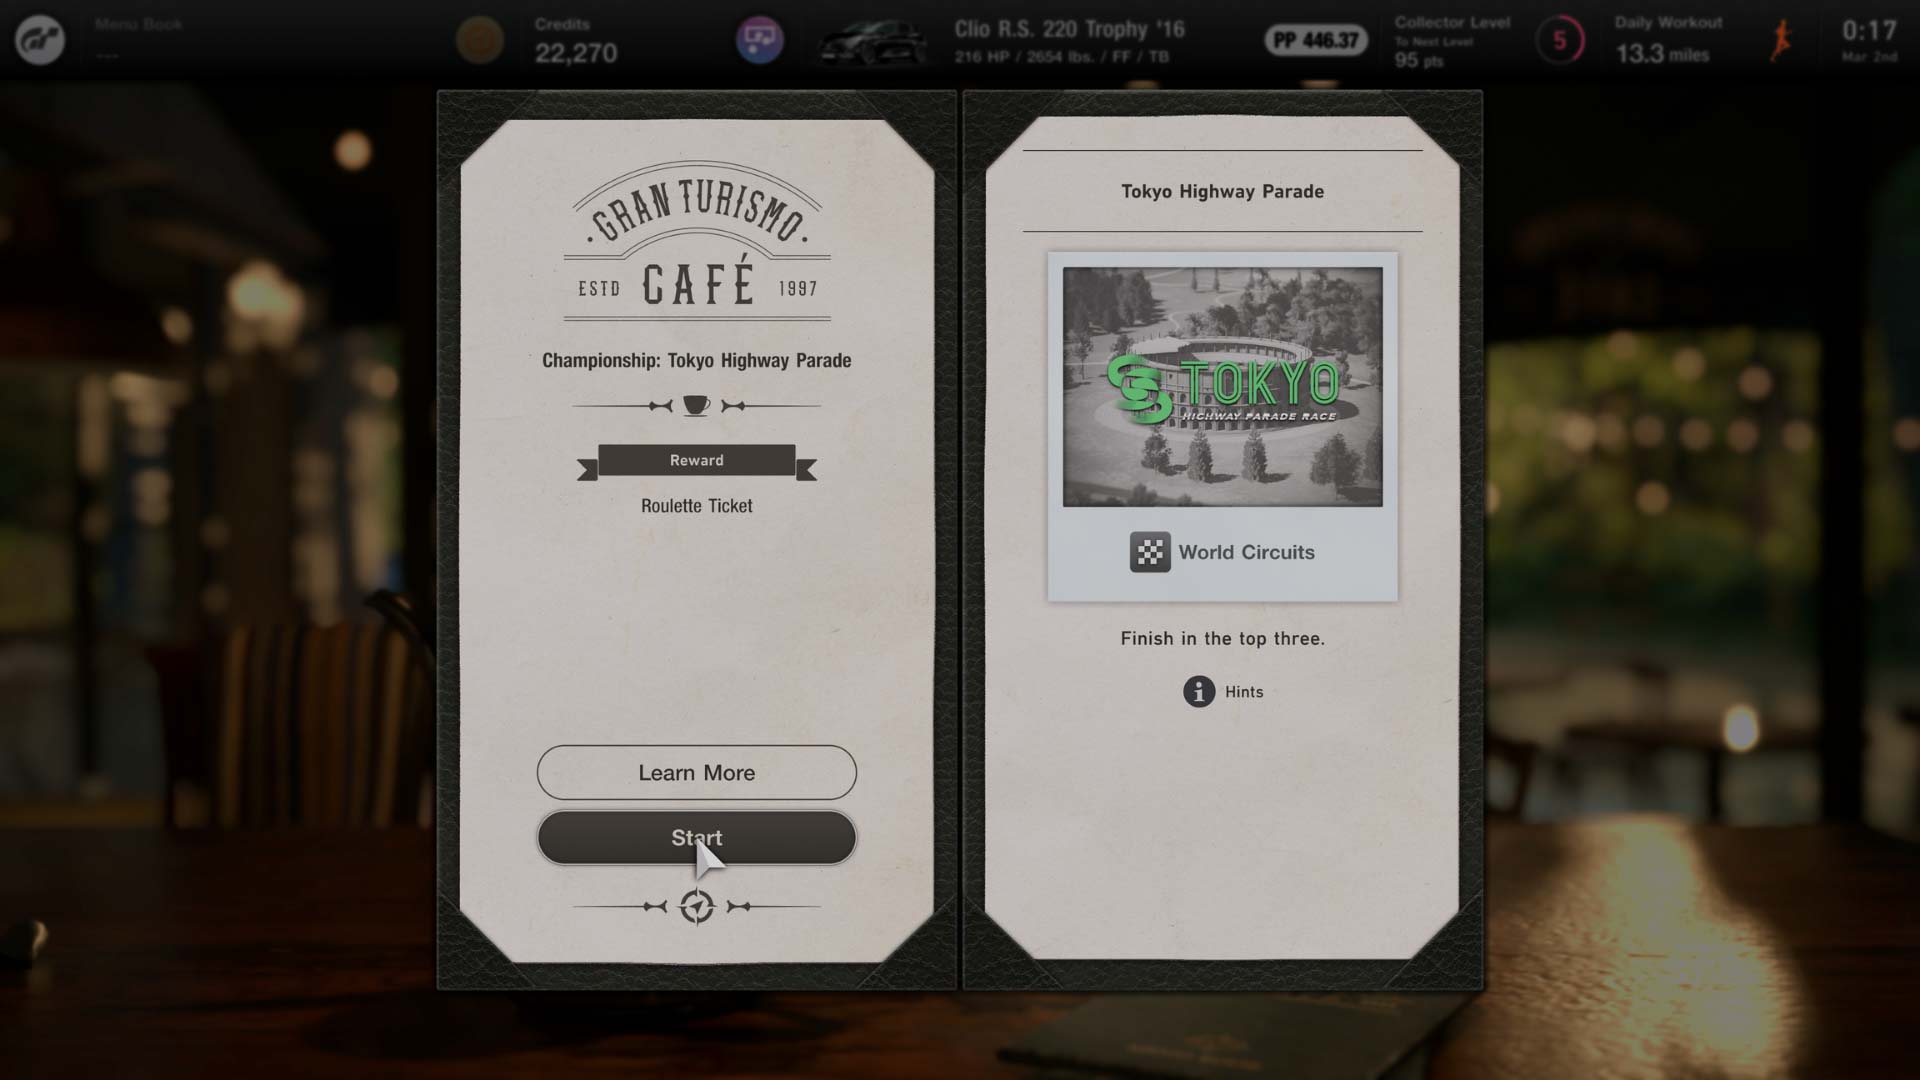This screenshot has width=1920, height=1080.
Task: Select the World Circuits checkered flag icon
Action: (x=1147, y=551)
